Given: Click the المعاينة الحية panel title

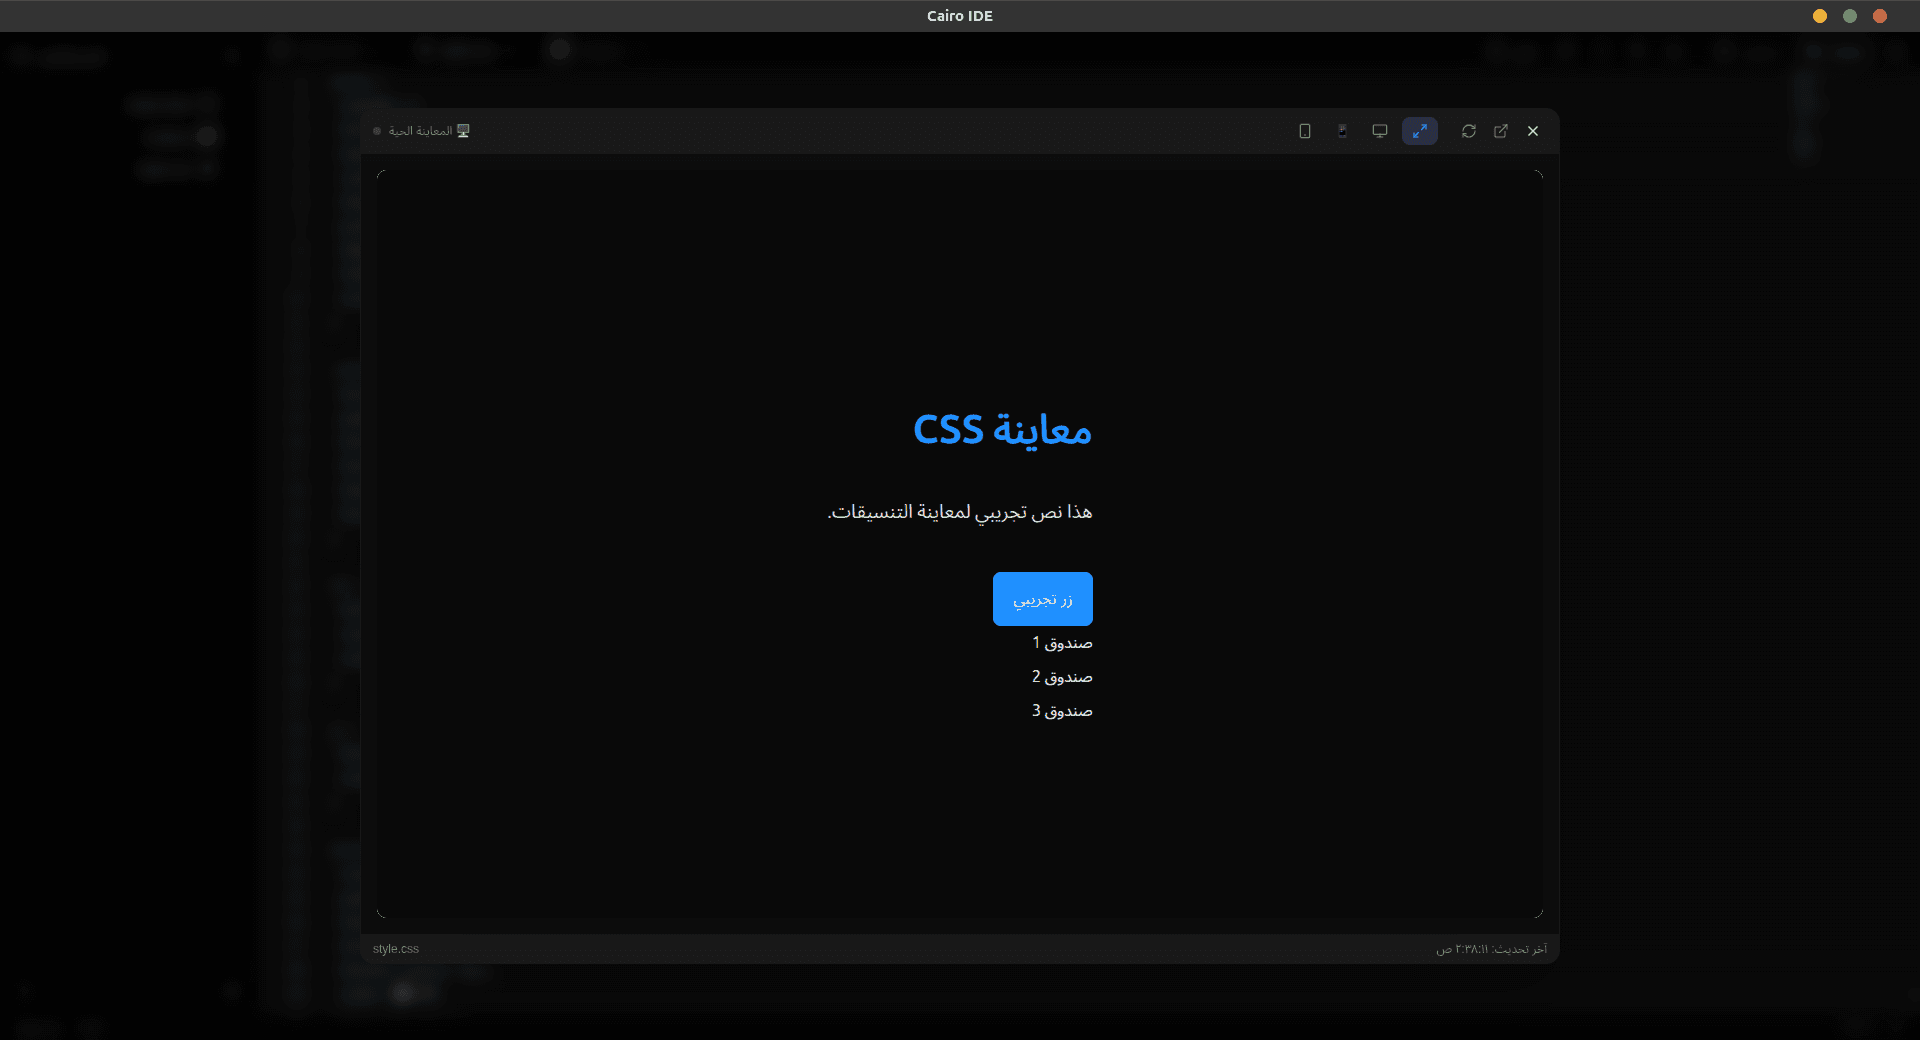Looking at the screenshot, I should [420, 131].
